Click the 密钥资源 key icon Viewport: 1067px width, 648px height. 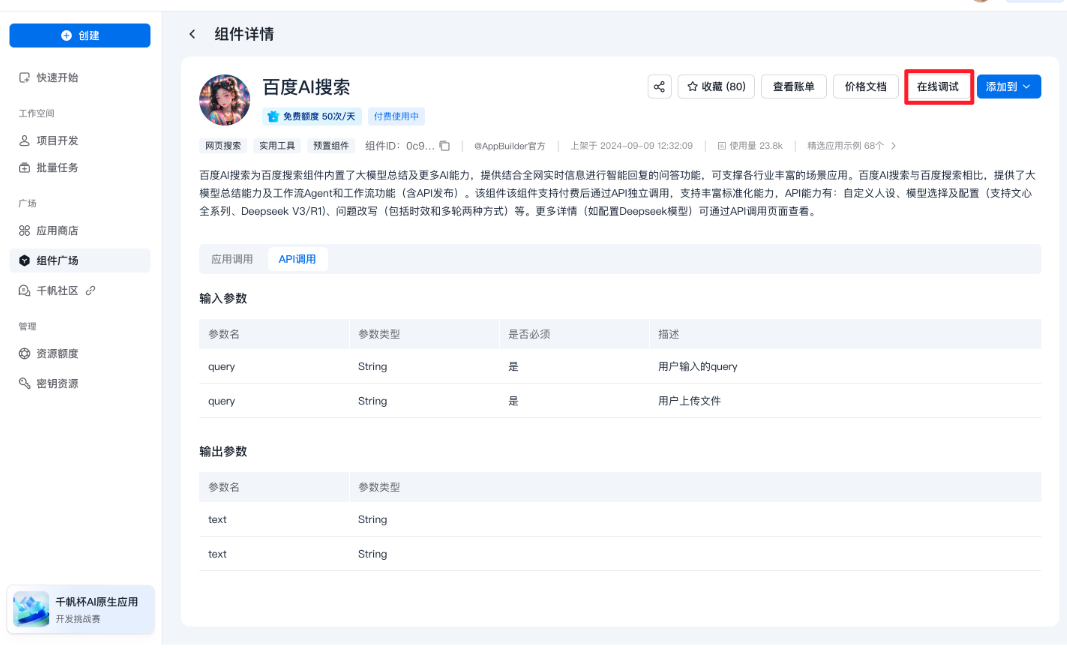point(24,383)
